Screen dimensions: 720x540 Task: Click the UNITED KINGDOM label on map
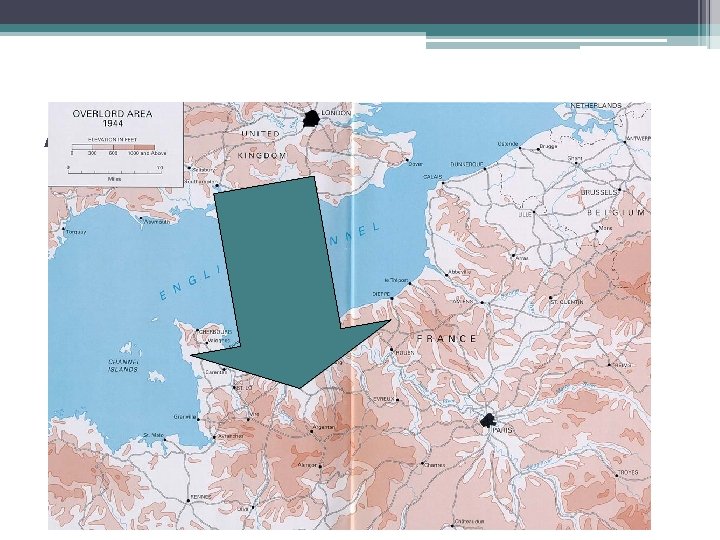coord(261,145)
